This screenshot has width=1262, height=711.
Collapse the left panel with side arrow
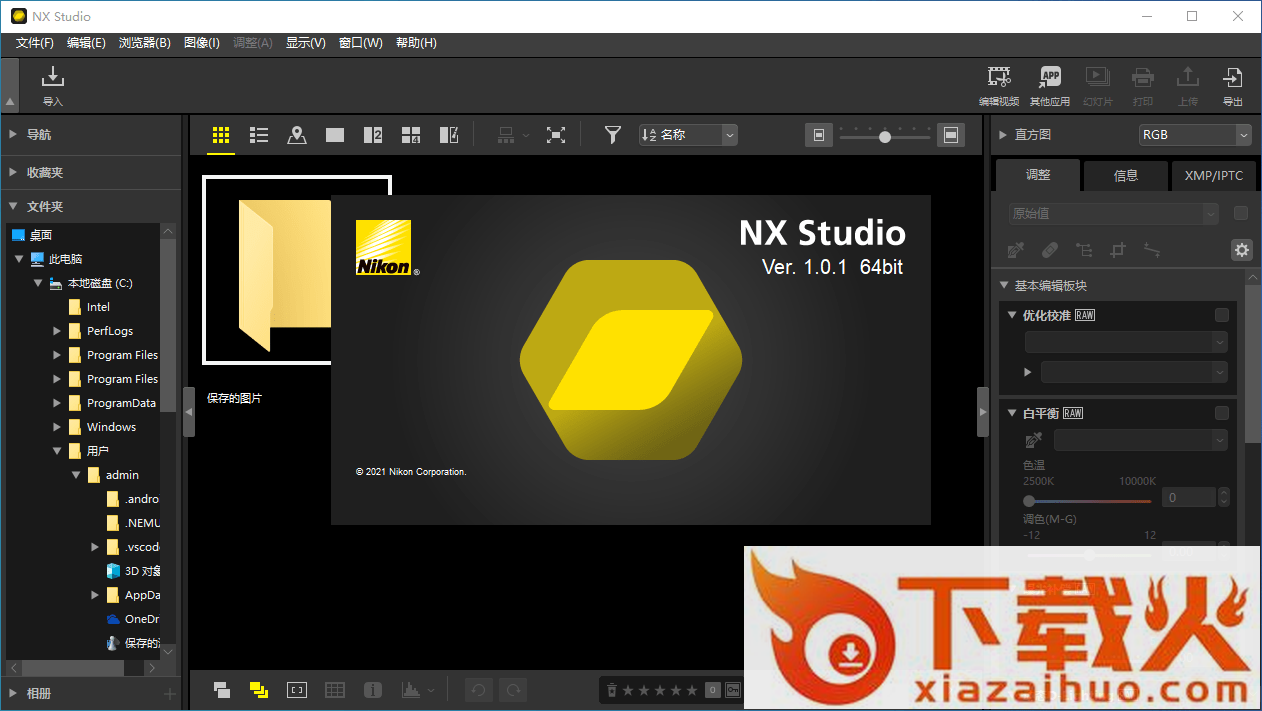click(189, 412)
